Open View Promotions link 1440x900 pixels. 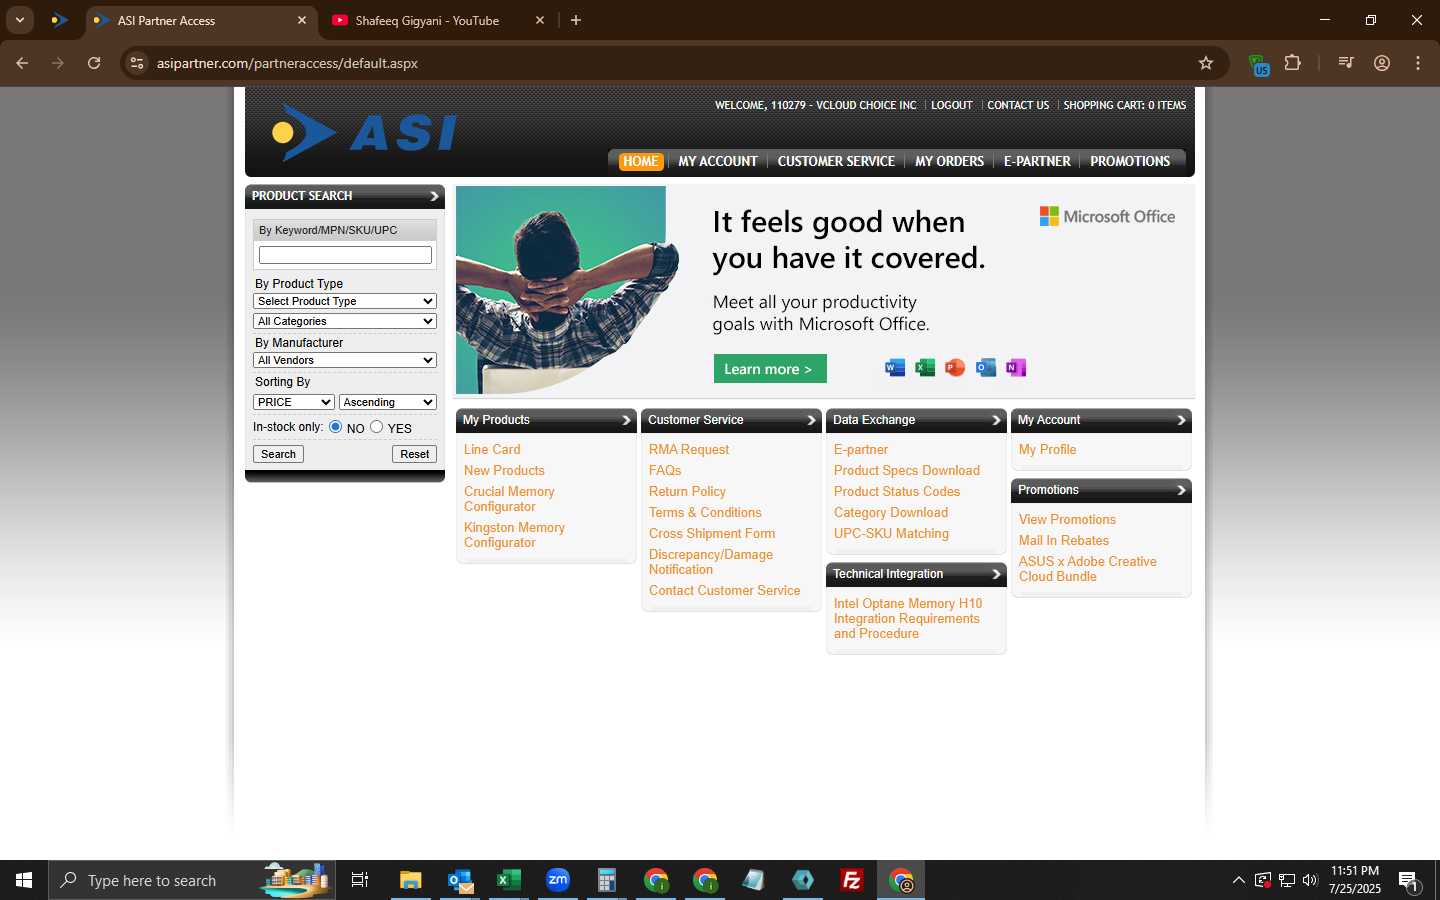tap(1067, 520)
